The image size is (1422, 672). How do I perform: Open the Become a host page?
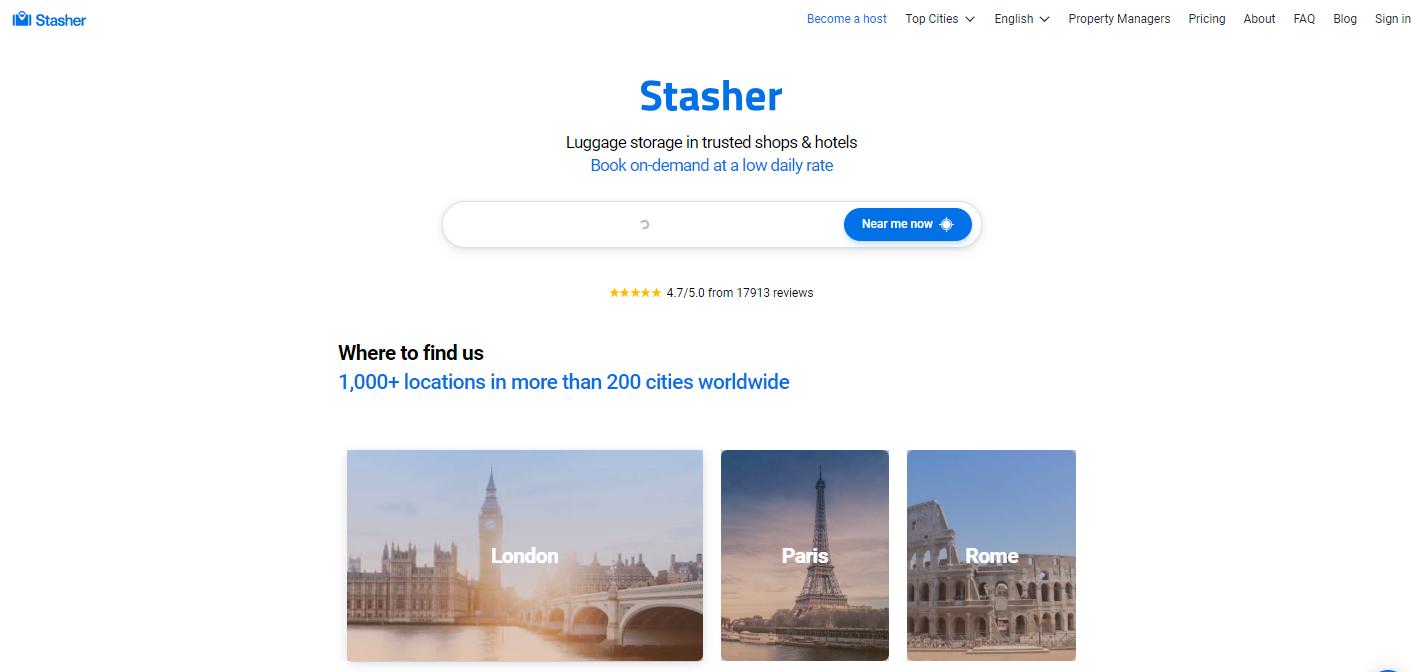[847, 19]
